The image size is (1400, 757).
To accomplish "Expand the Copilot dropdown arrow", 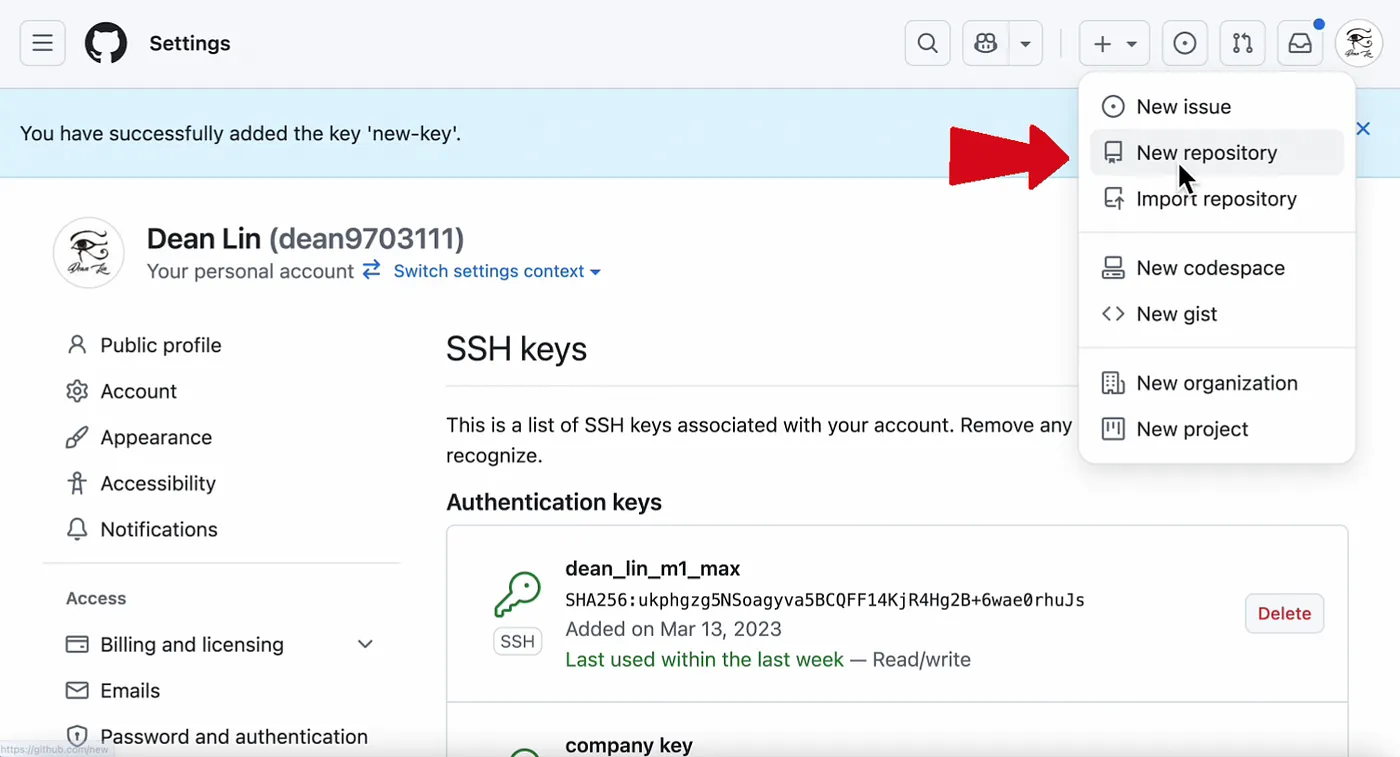I will click(1026, 43).
